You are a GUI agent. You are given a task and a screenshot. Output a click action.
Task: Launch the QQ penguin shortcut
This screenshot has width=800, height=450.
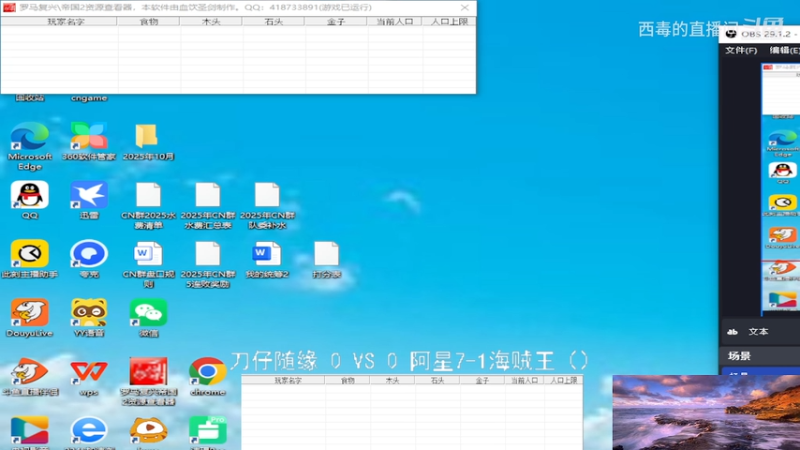tap(30, 199)
